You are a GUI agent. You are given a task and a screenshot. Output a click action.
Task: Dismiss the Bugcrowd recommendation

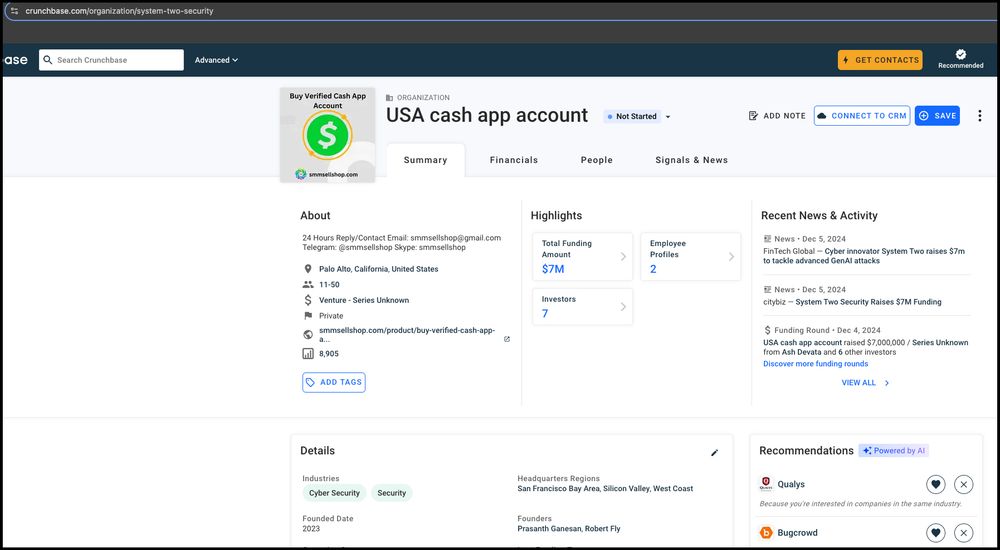[x=964, y=533]
